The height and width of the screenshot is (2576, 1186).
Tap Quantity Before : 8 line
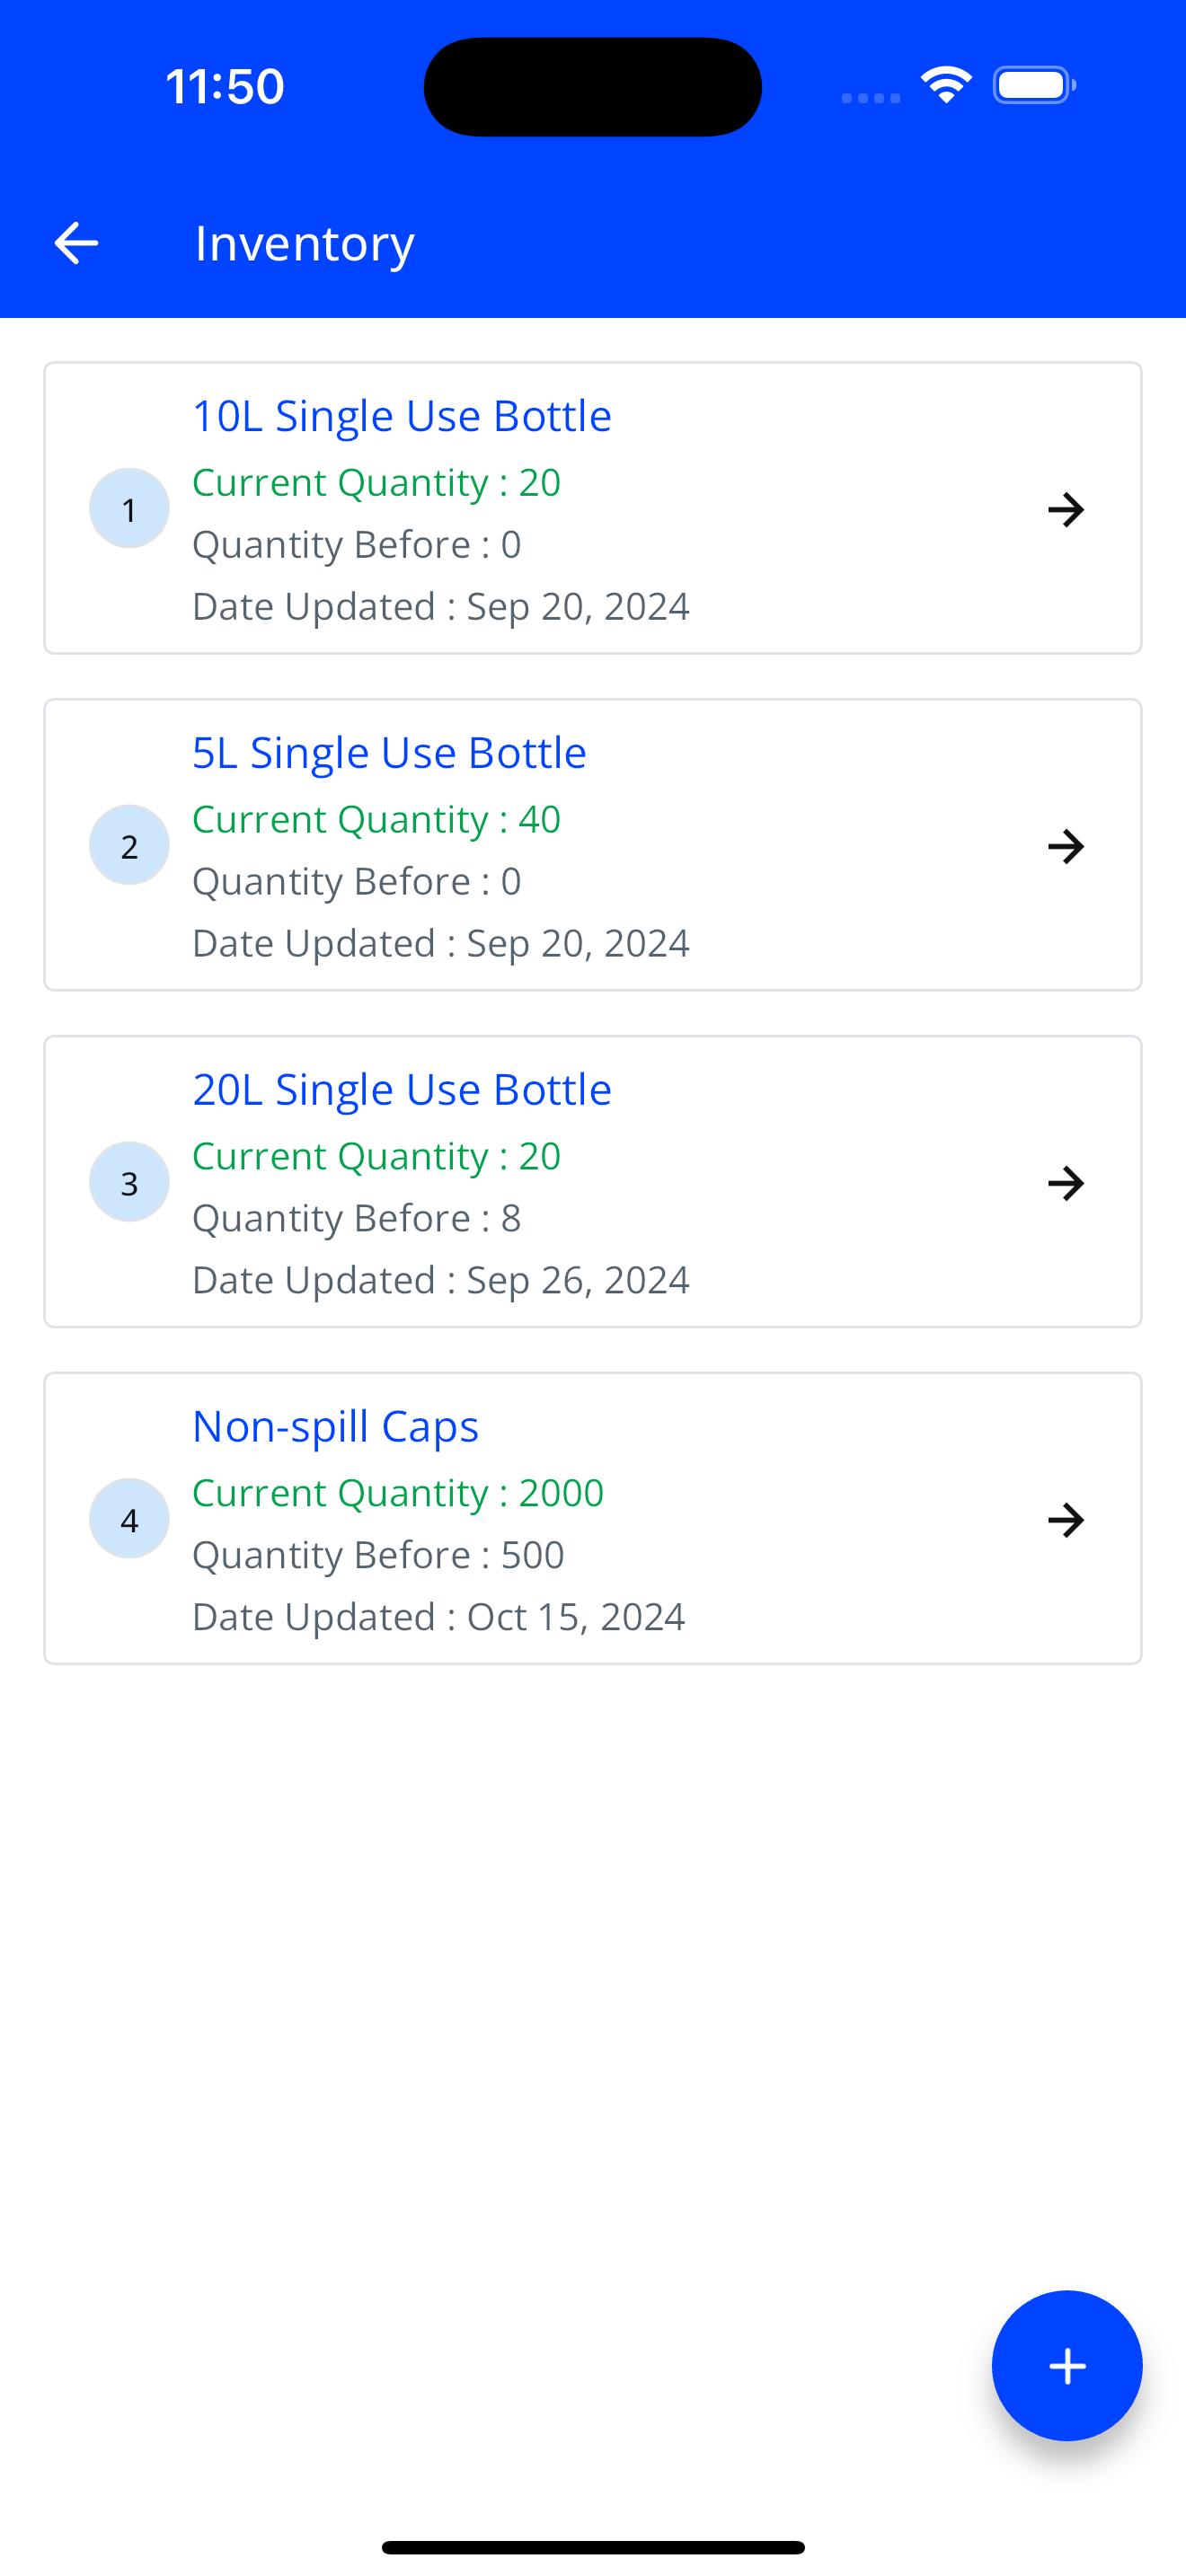(x=356, y=1218)
